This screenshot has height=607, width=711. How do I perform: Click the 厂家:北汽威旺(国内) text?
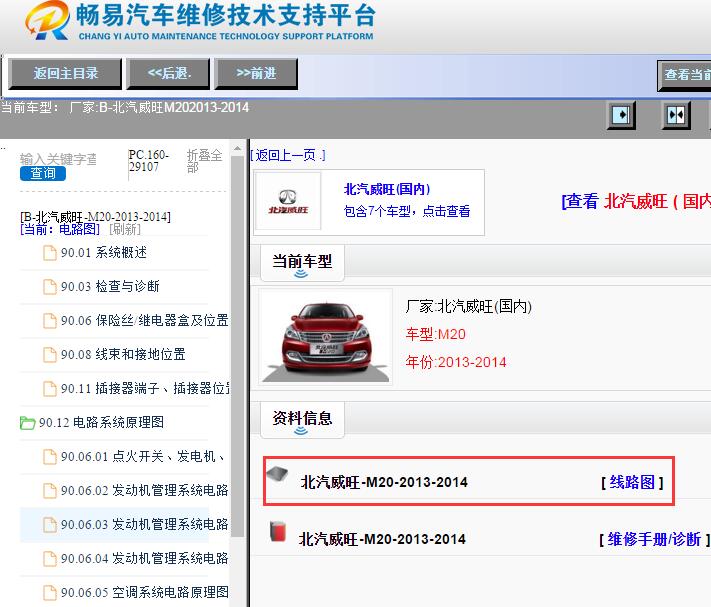pyautogui.click(x=468, y=307)
